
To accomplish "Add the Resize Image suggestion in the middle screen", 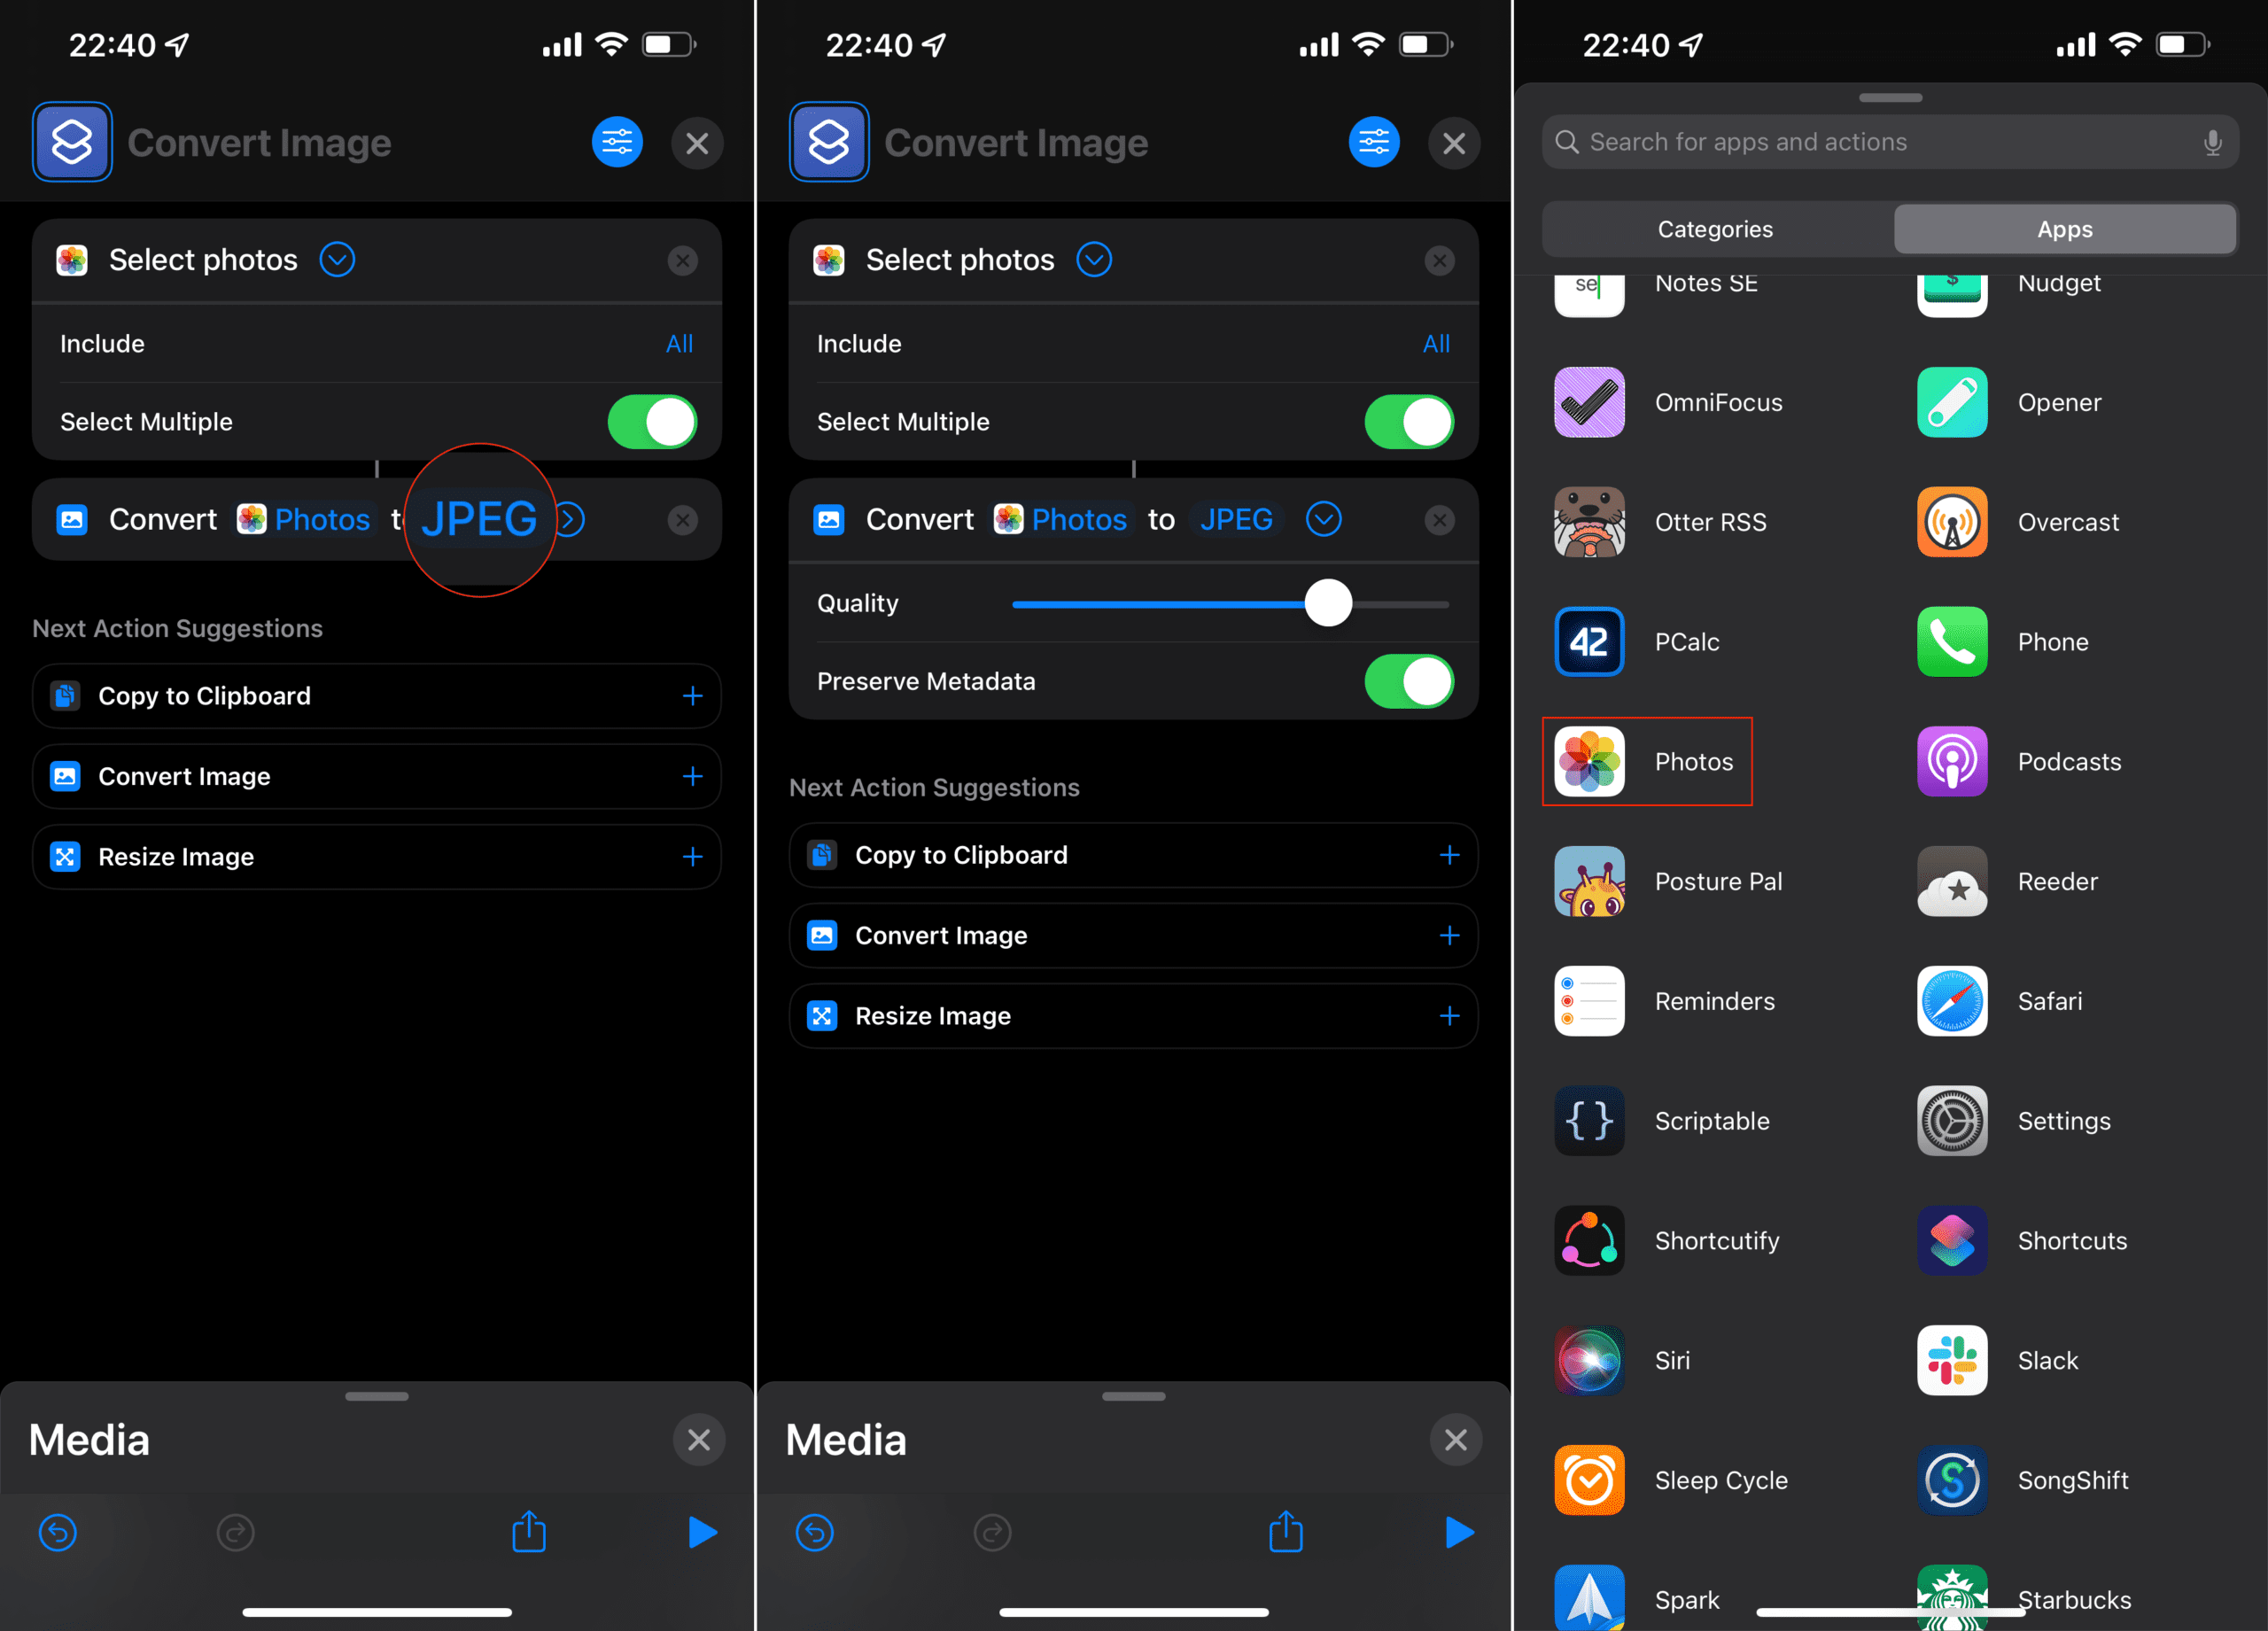I will (1449, 1016).
